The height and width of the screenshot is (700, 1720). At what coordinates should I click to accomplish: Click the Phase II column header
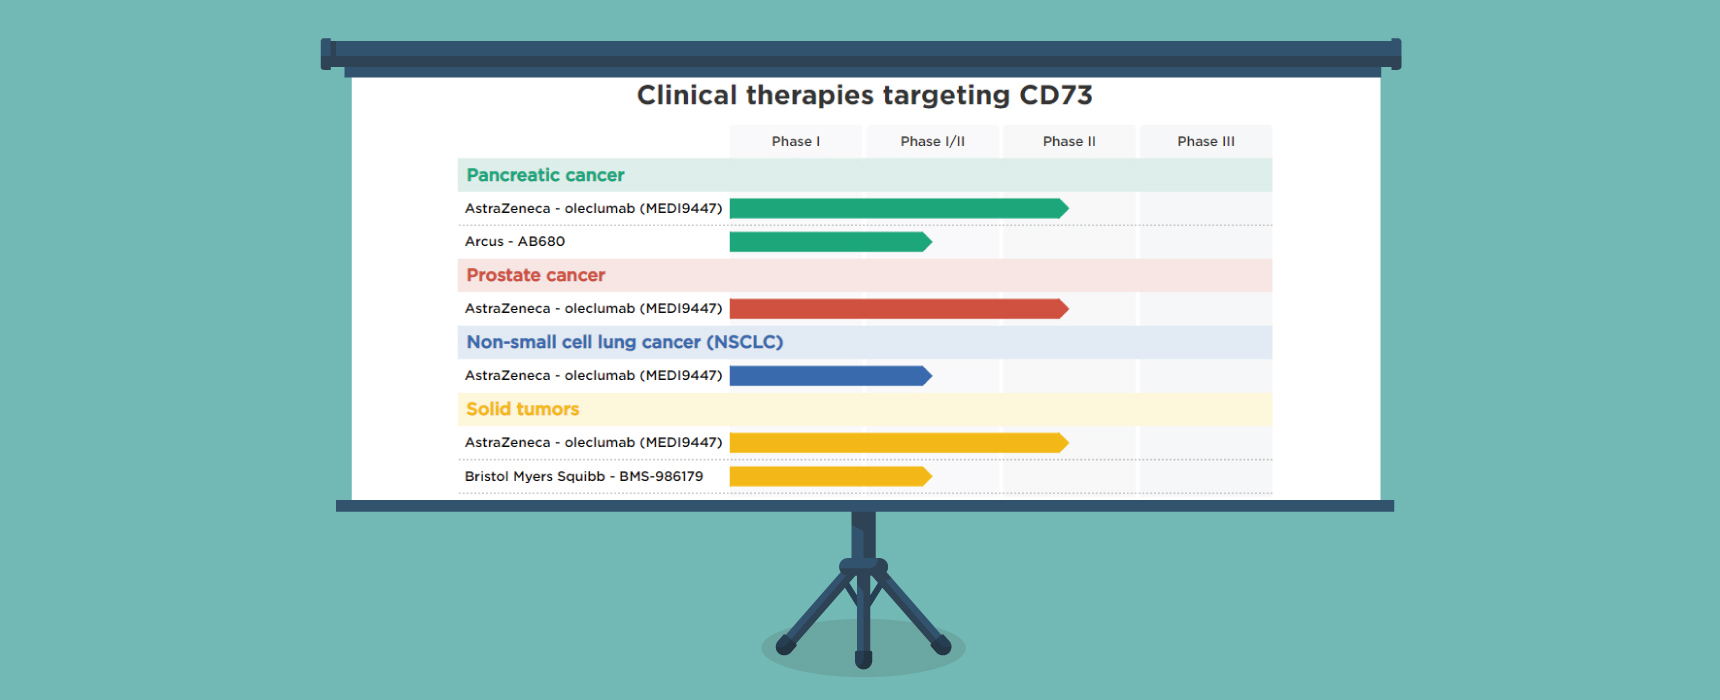click(1069, 141)
